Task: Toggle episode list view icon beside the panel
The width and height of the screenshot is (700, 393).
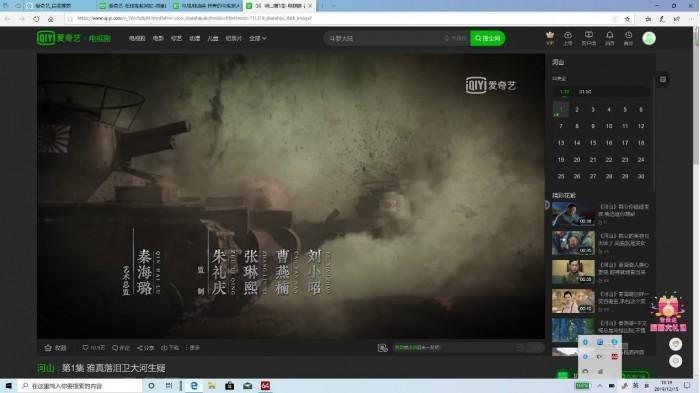Action: [x=662, y=79]
